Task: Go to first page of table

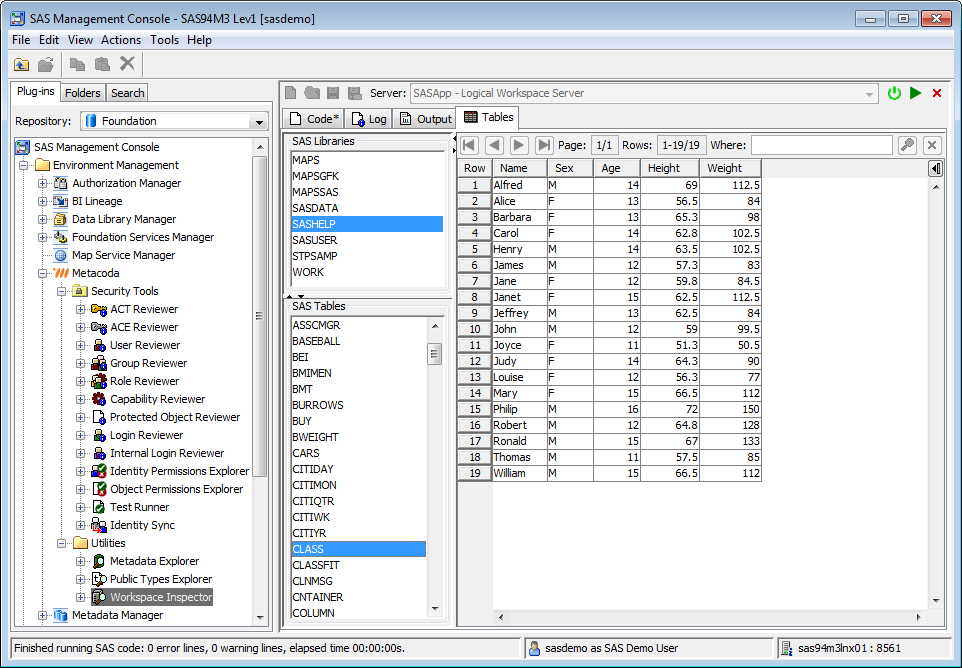Action: tap(470, 145)
